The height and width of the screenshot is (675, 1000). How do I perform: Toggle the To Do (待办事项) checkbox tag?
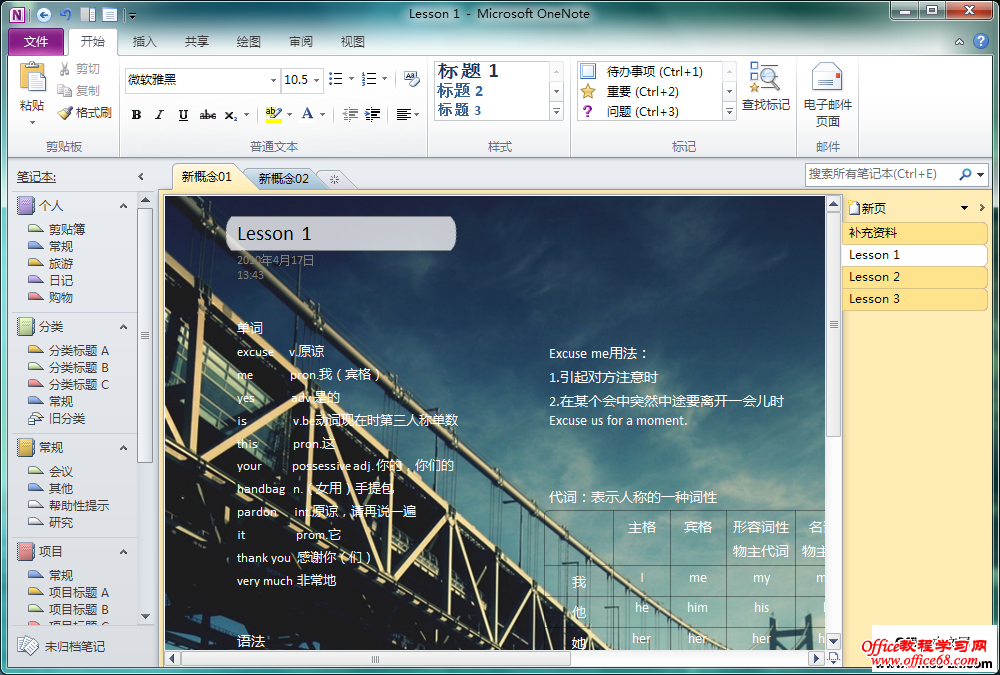[x=588, y=72]
